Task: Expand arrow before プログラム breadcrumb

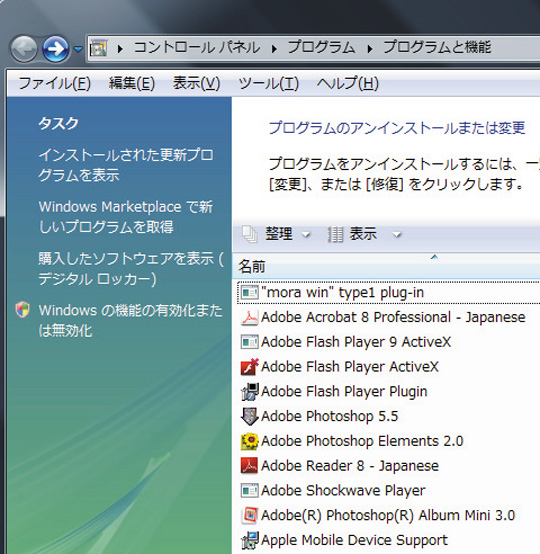Action: tap(274, 49)
